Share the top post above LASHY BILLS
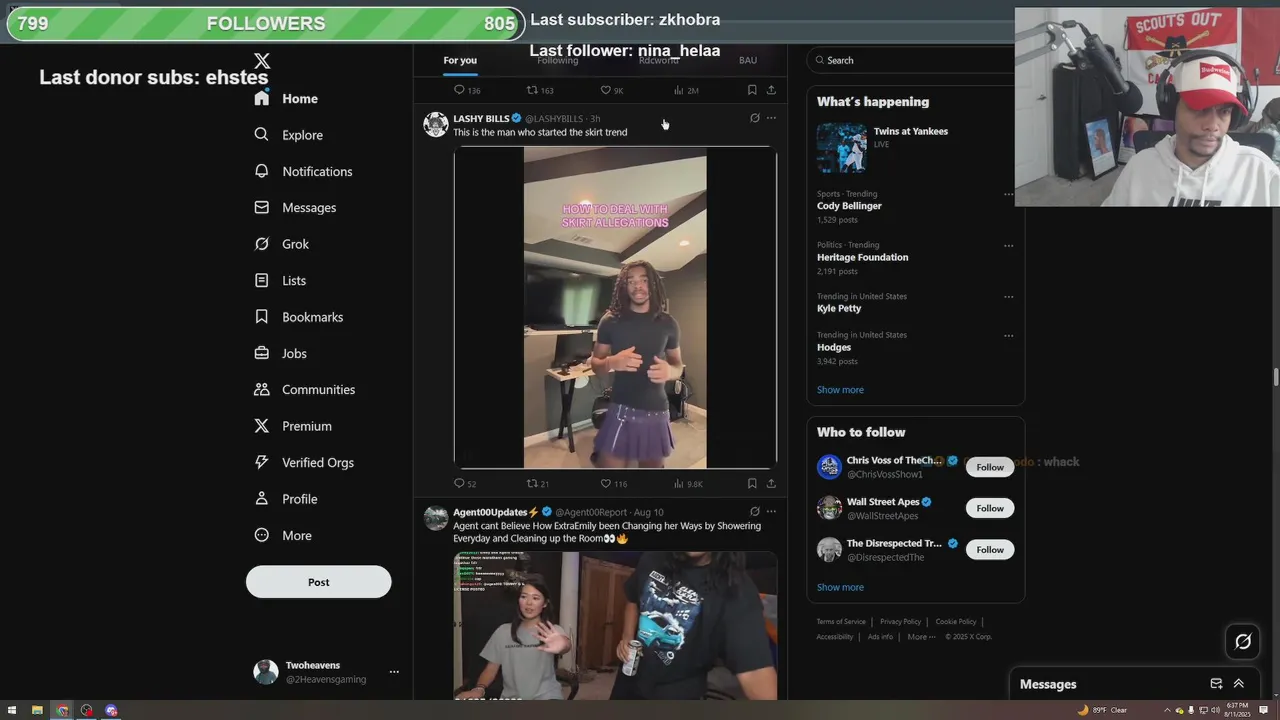Screen dimensions: 1280x720 point(771,90)
